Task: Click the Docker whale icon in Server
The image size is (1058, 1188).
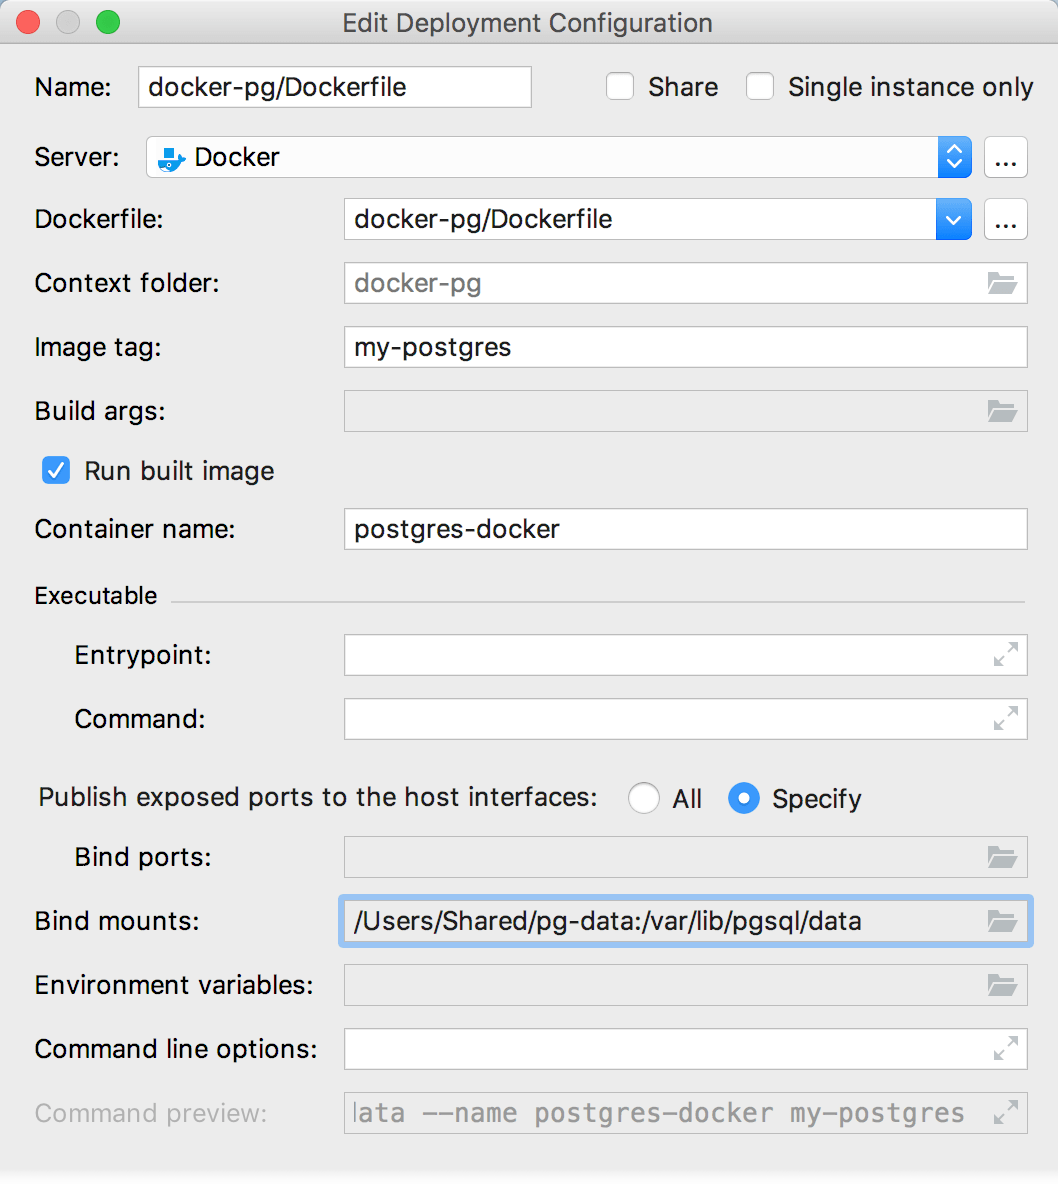Action: [171, 158]
